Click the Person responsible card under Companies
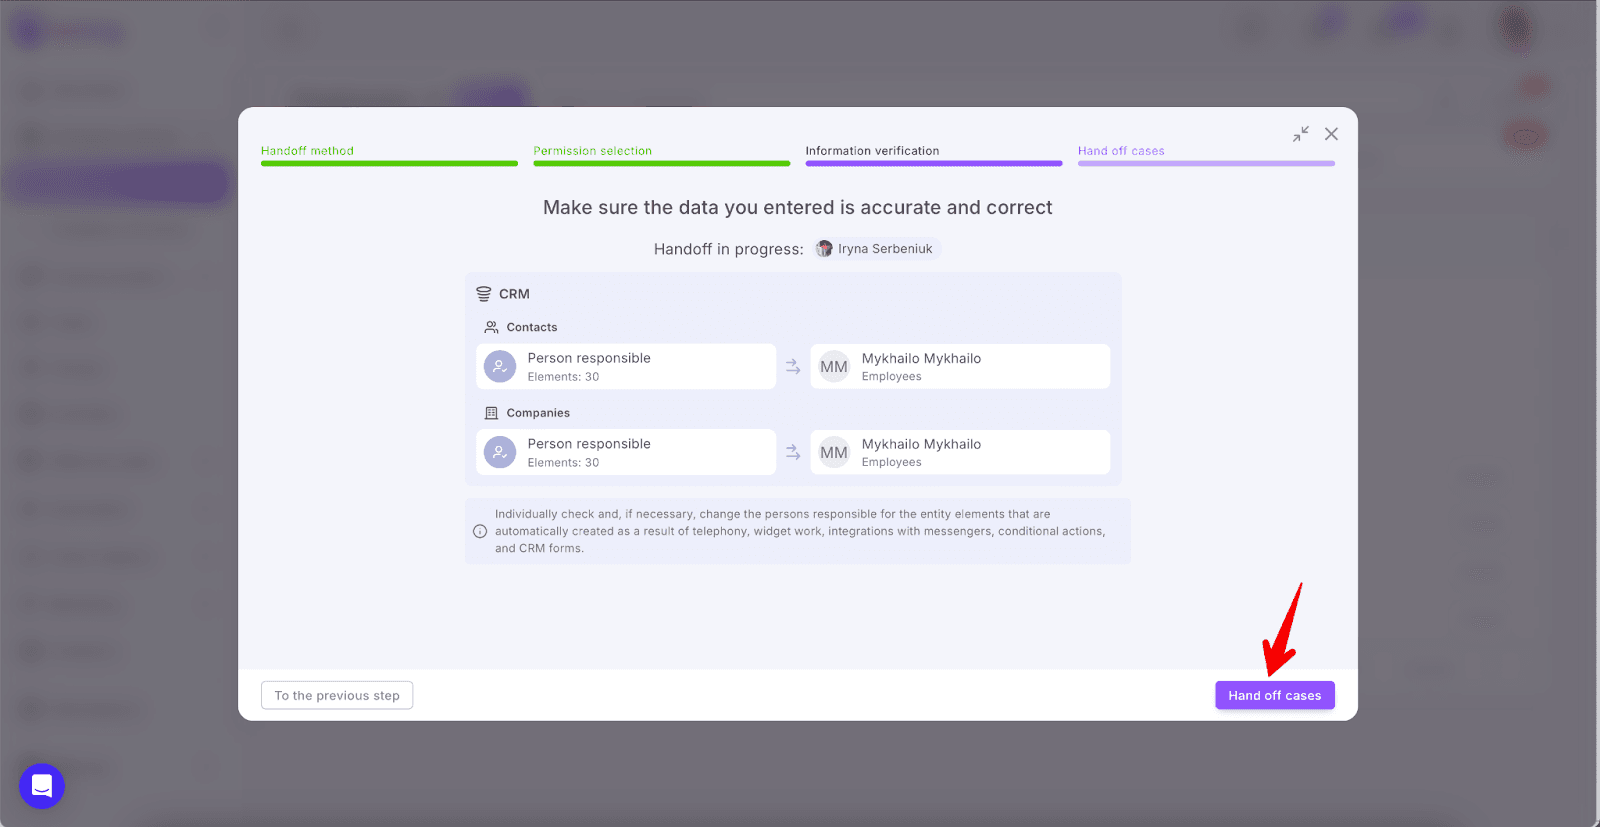Viewport: 1600px width, 827px height. click(x=626, y=452)
